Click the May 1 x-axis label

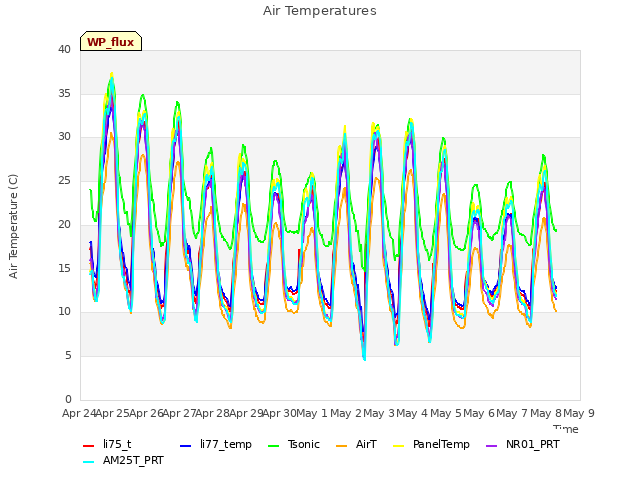(312, 413)
